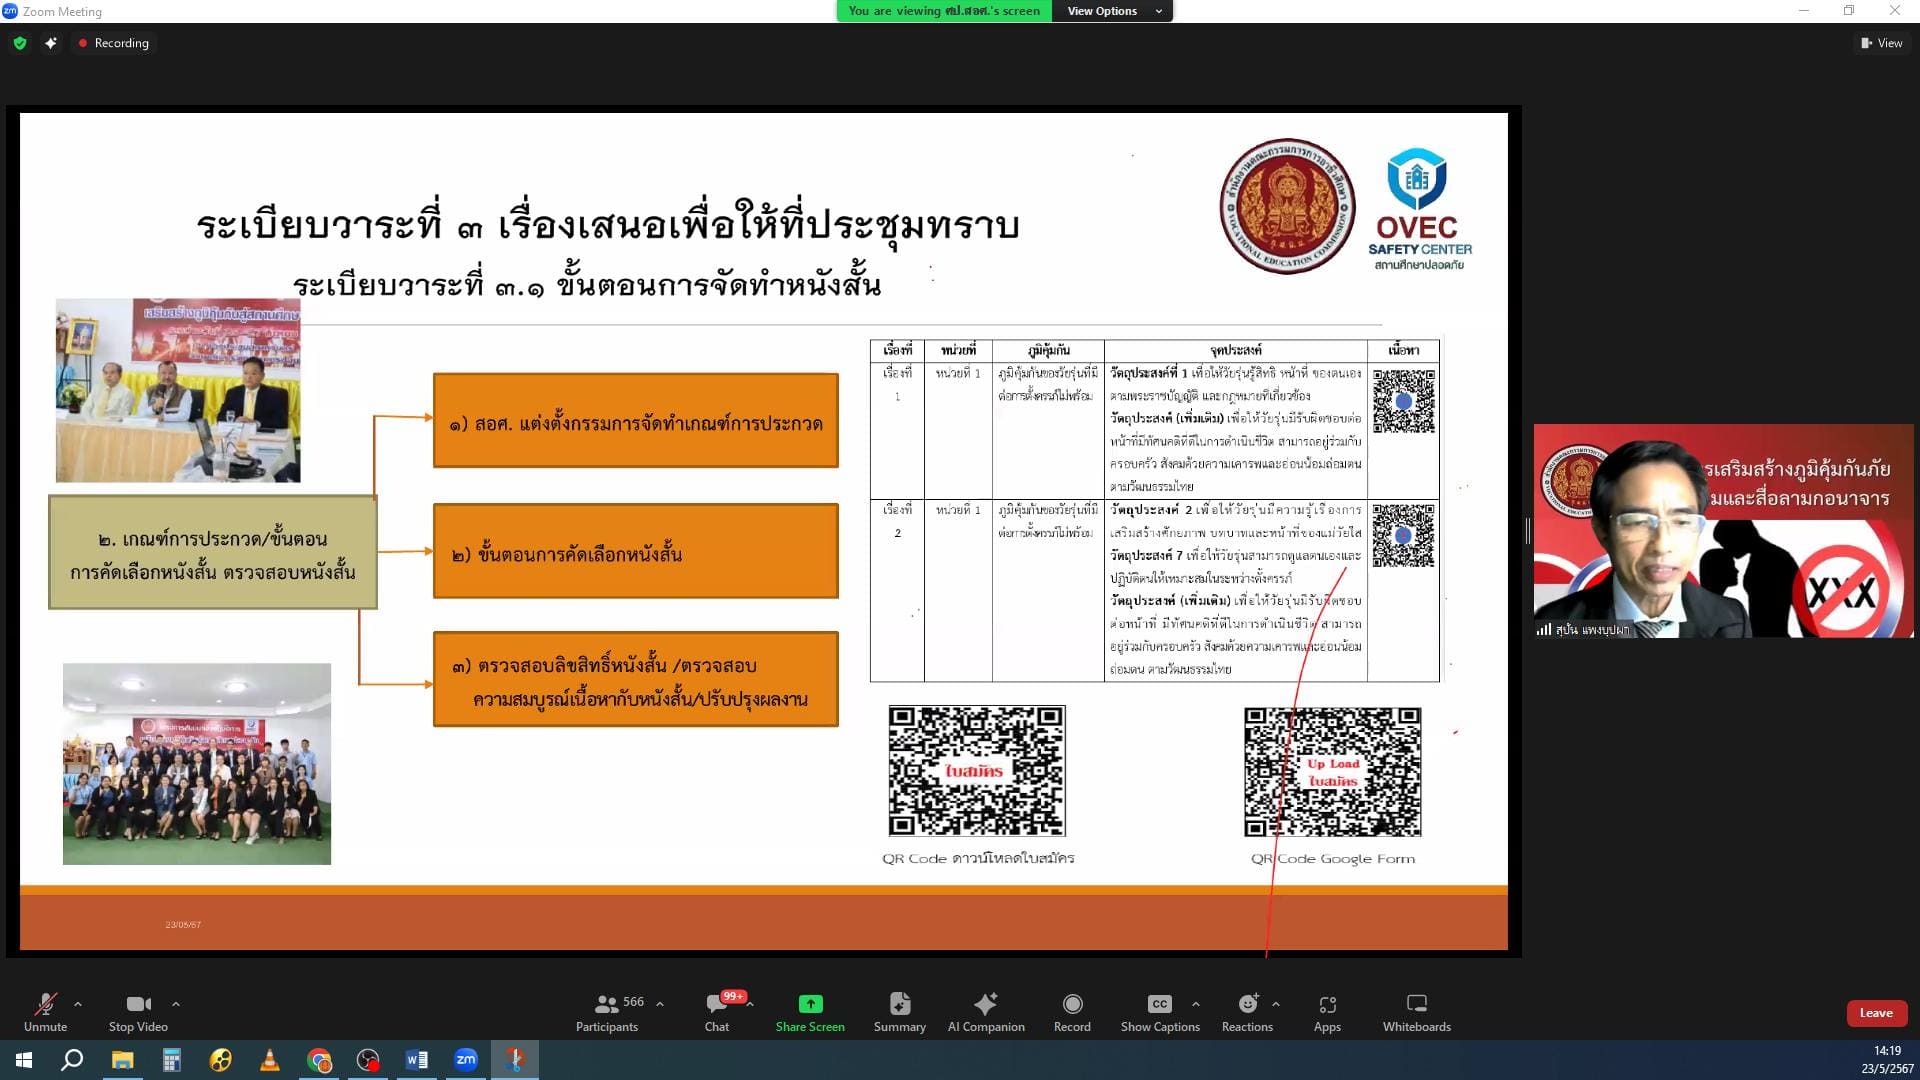
Task: Open Zoom Apps
Action: pos(1327,1011)
